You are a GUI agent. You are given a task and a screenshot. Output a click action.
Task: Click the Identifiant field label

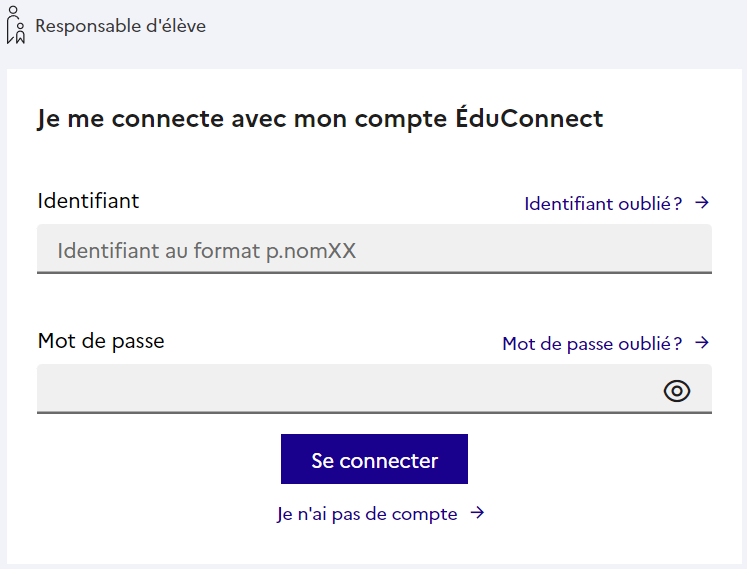88,201
